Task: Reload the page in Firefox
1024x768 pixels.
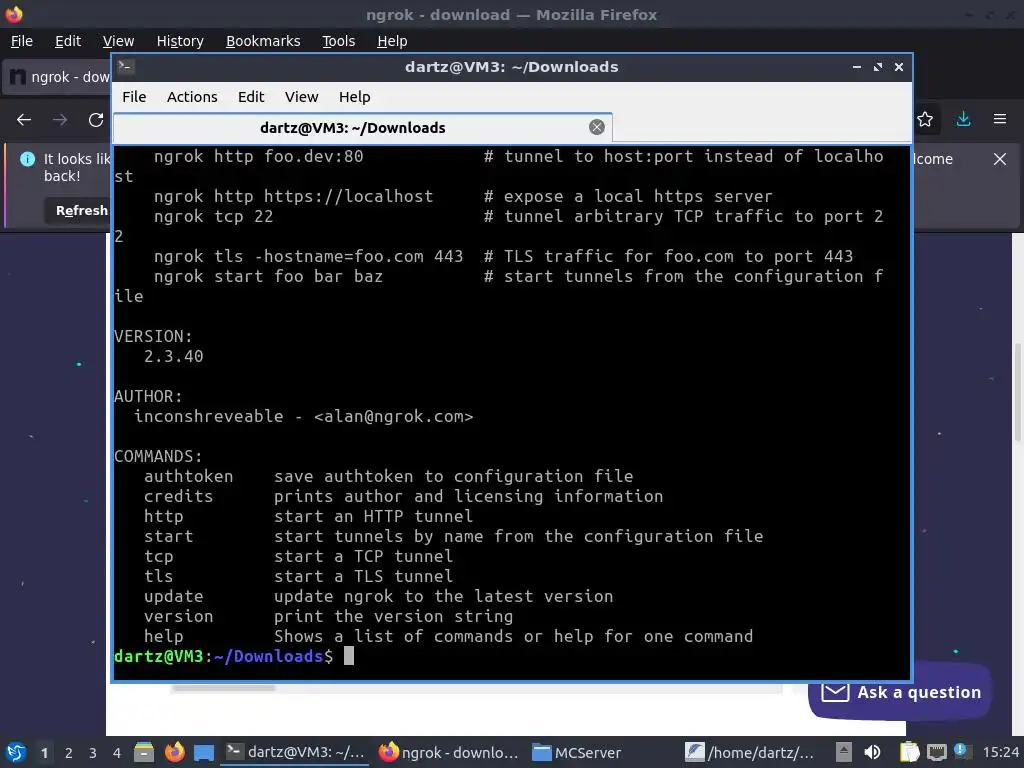Action: click(96, 120)
